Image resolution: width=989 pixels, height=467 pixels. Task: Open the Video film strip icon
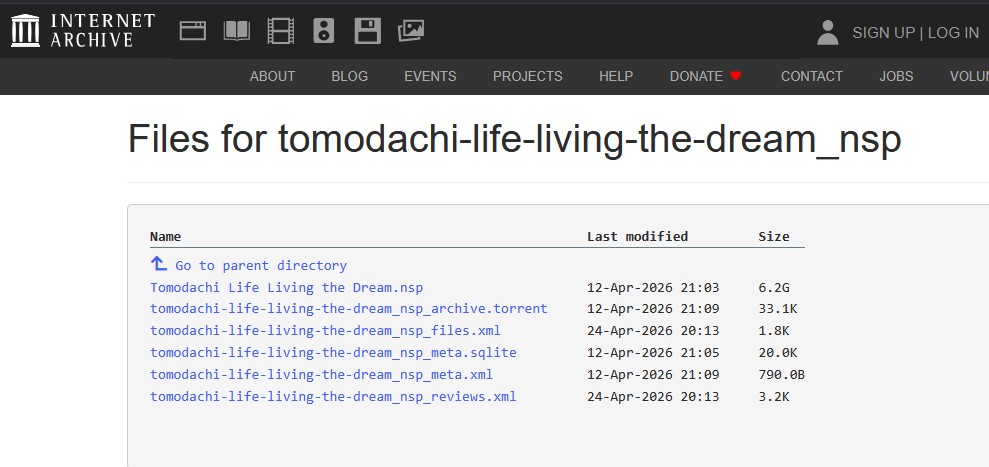pyautogui.click(x=281, y=30)
